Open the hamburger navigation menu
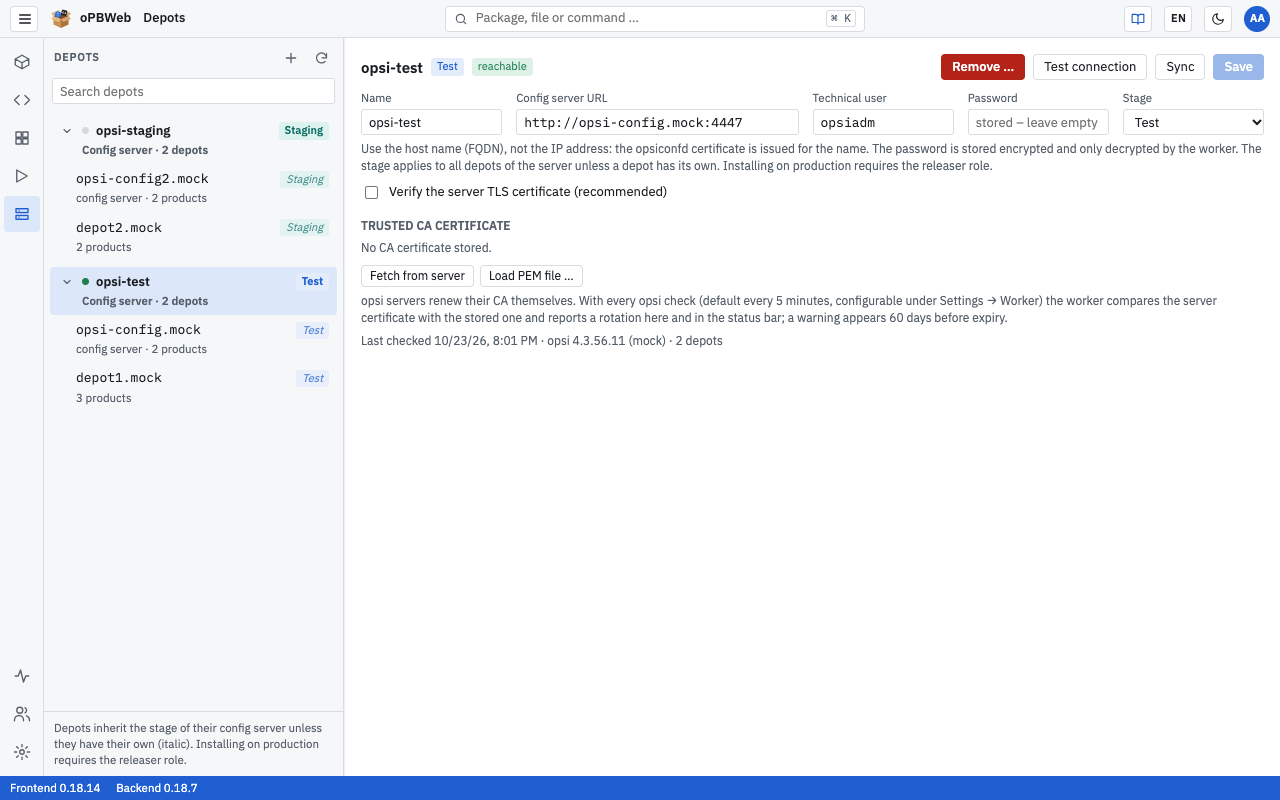The width and height of the screenshot is (1280, 800). (x=25, y=18)
